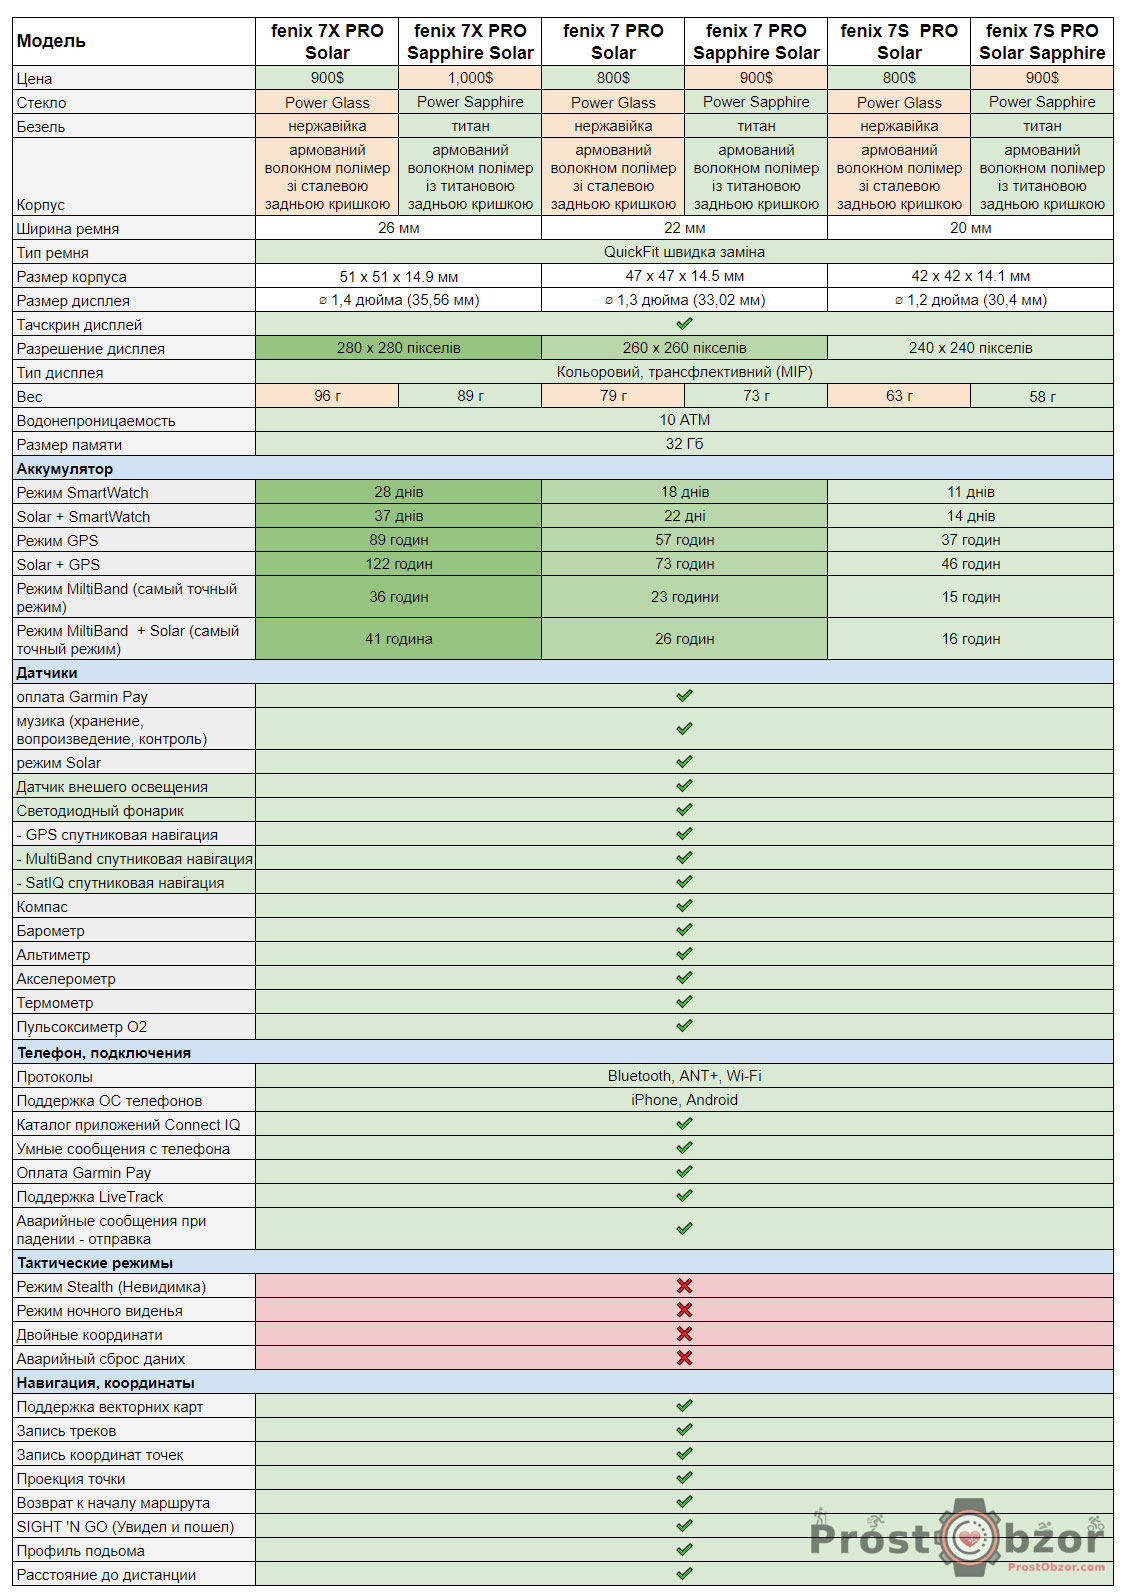Click the 1,000$ price cell
This screenshot has height=1596, width=1126.
(470, 78)
